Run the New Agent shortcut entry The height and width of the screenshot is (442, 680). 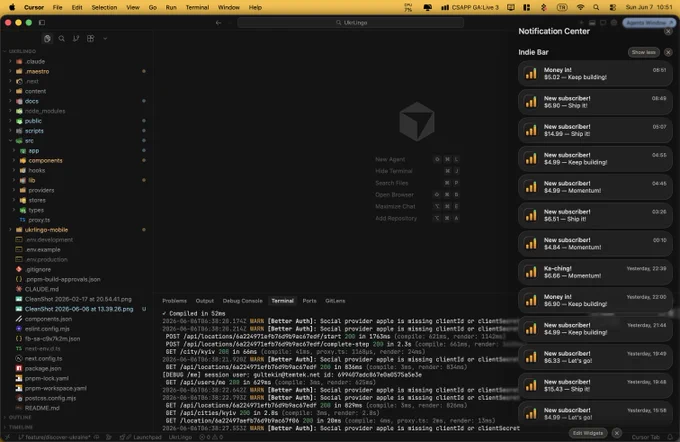[417, 159]
